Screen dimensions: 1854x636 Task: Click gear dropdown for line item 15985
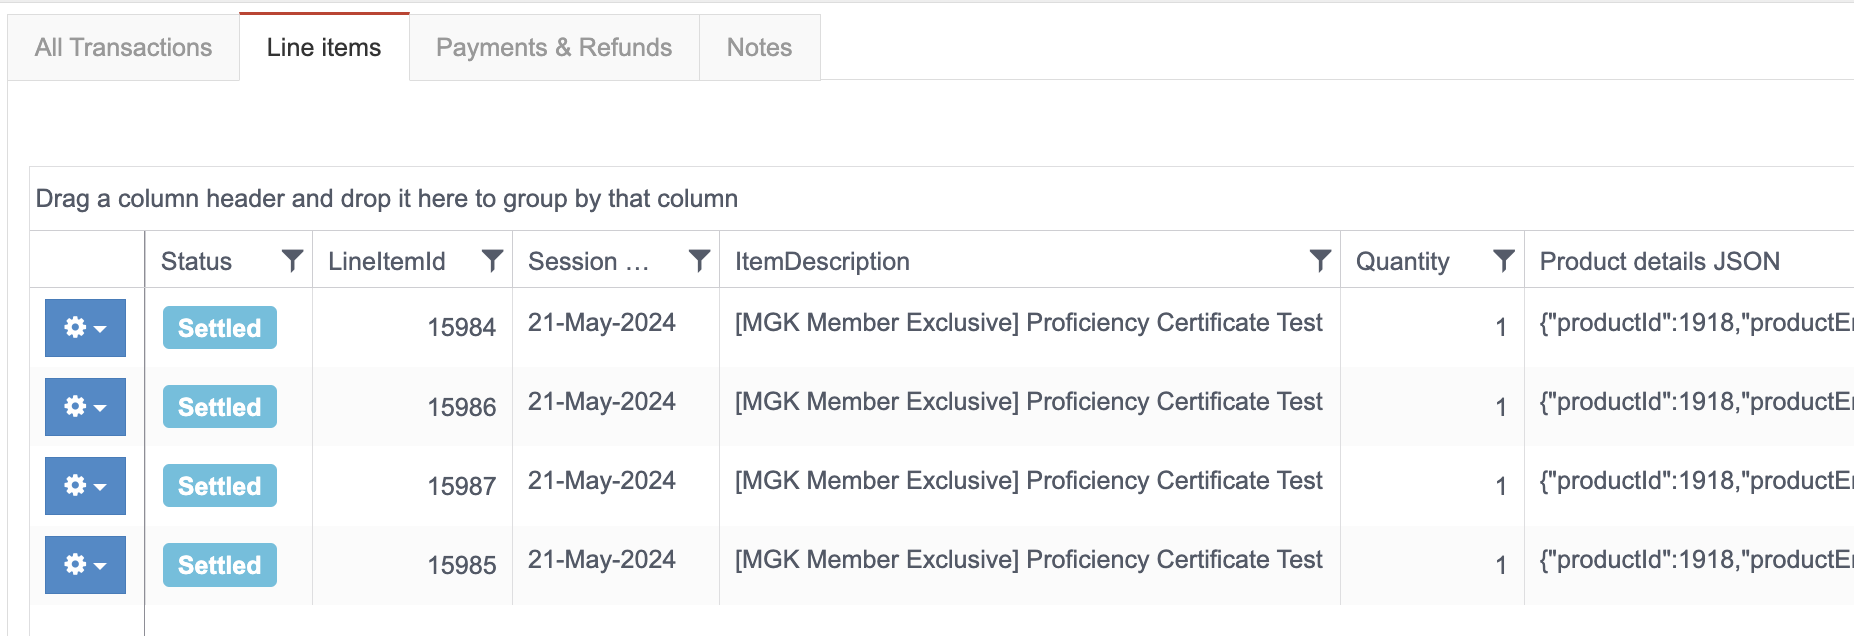(x=85, y=565)
